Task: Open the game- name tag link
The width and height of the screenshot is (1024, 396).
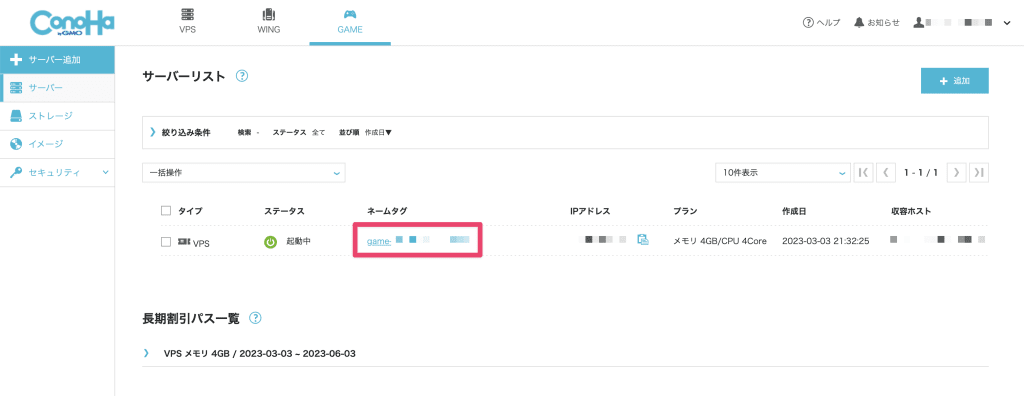Action: pyautogui.click(x=418, y=241)
